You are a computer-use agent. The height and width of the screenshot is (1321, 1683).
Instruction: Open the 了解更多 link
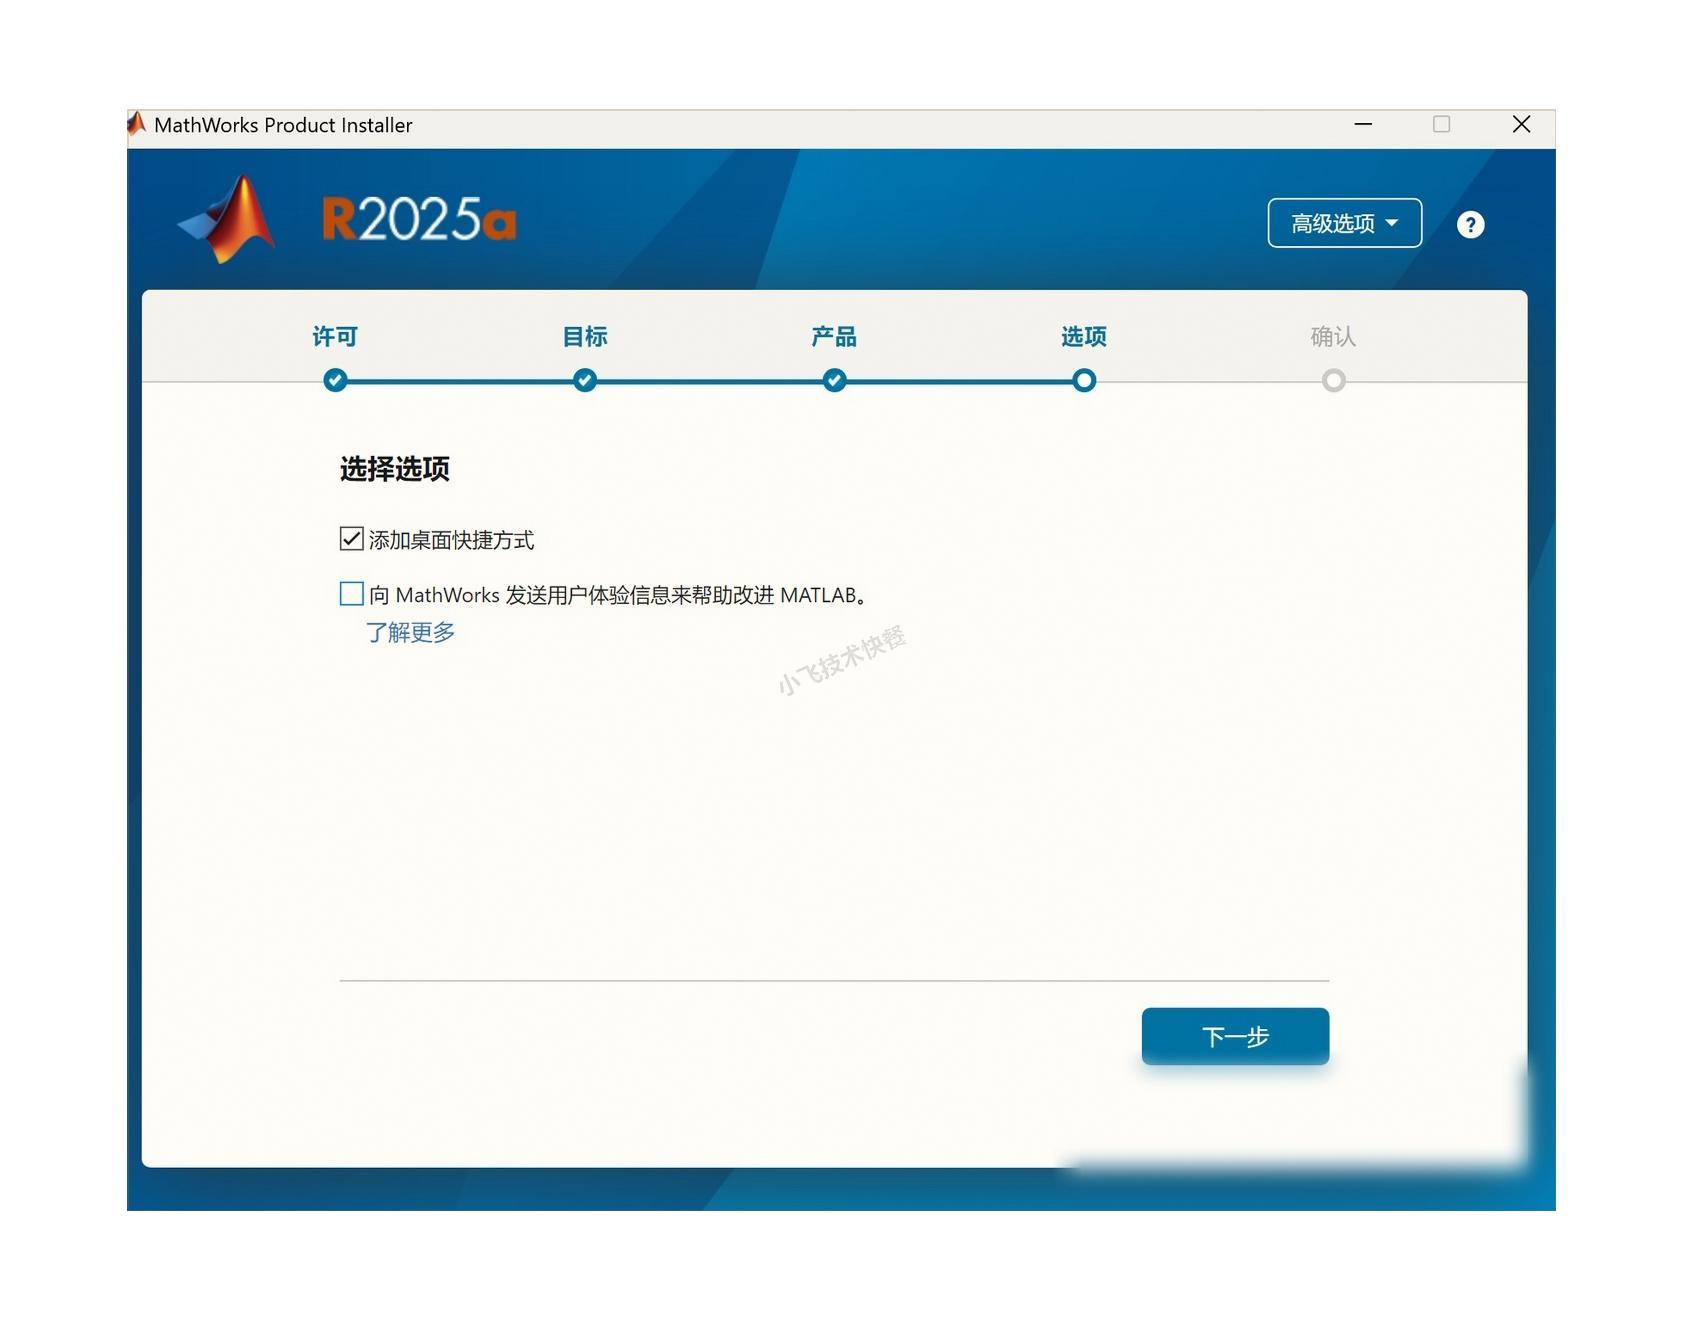(x=410, y=632)
